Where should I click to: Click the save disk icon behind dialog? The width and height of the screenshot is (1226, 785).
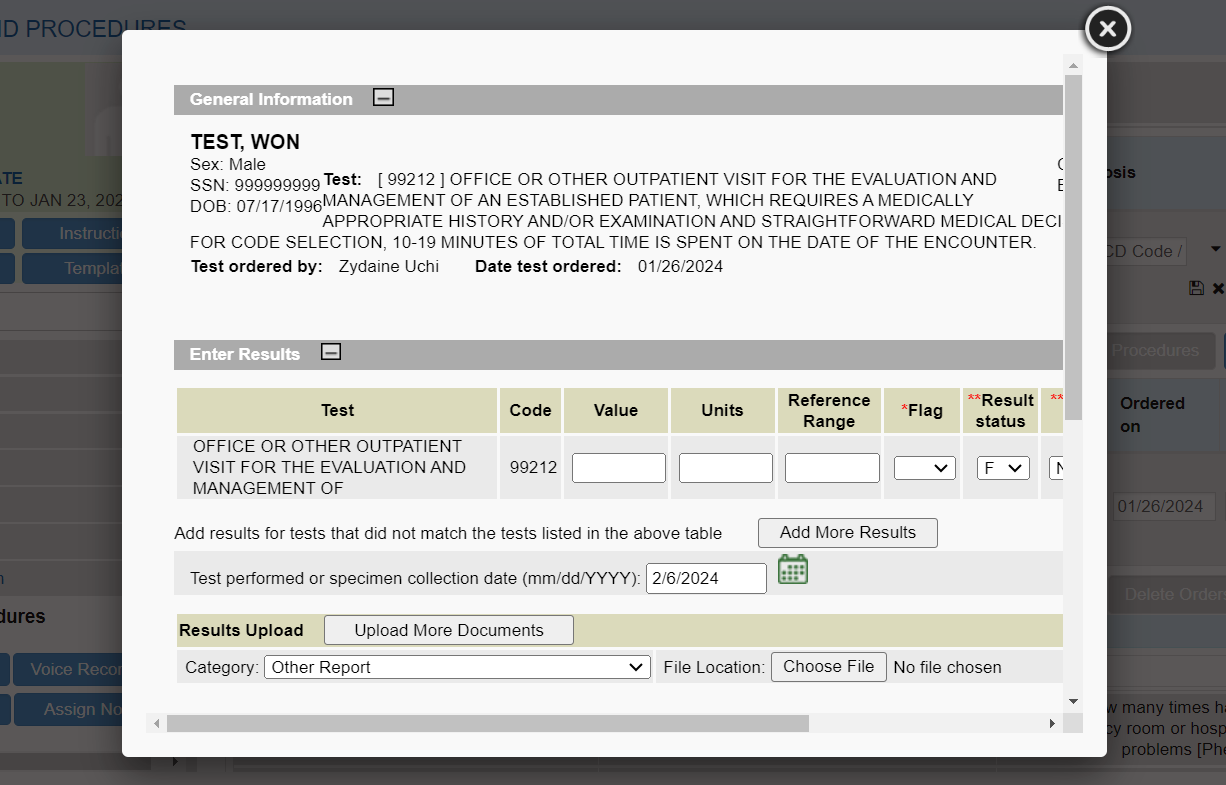pos(1196,288)
